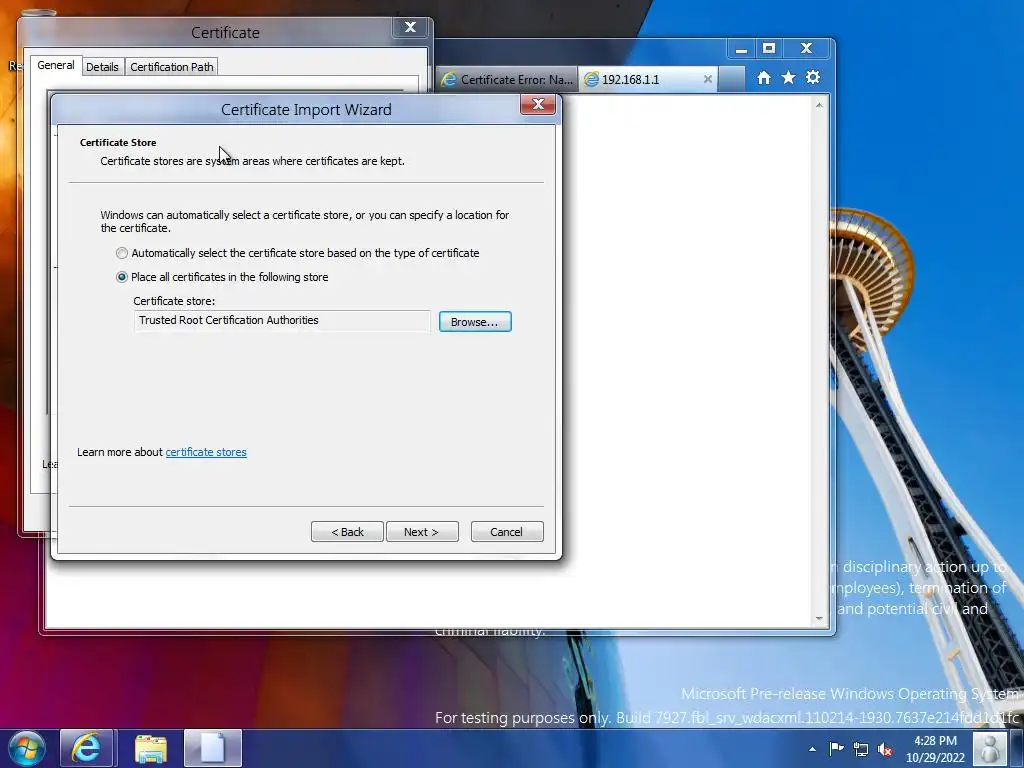This screenshot has width=1024, height=768.
Task: Open new blank tab in browser
Action: click(x=731, y=79)
